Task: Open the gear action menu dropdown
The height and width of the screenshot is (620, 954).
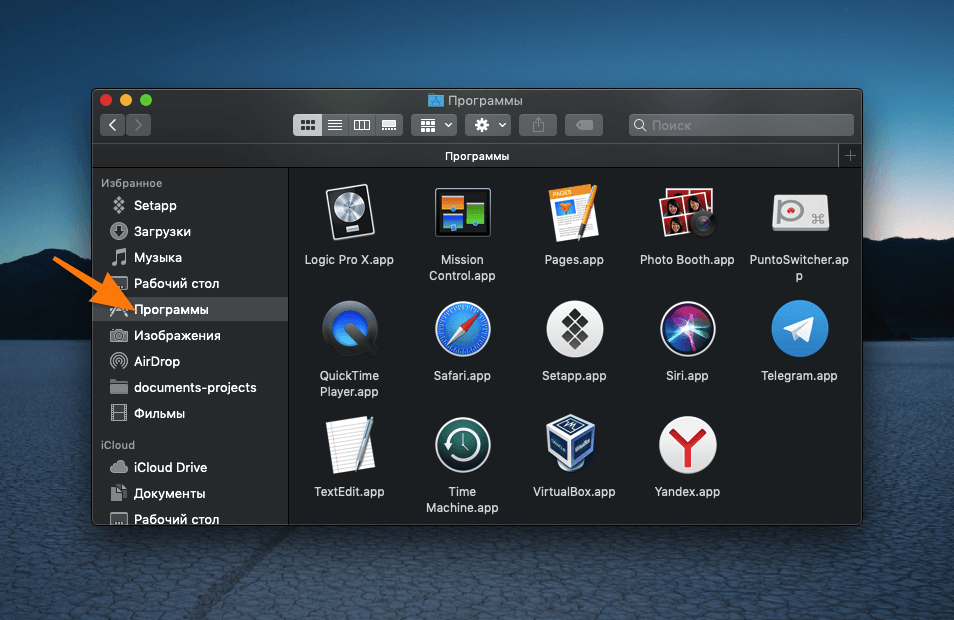Action: coord(488,125)
